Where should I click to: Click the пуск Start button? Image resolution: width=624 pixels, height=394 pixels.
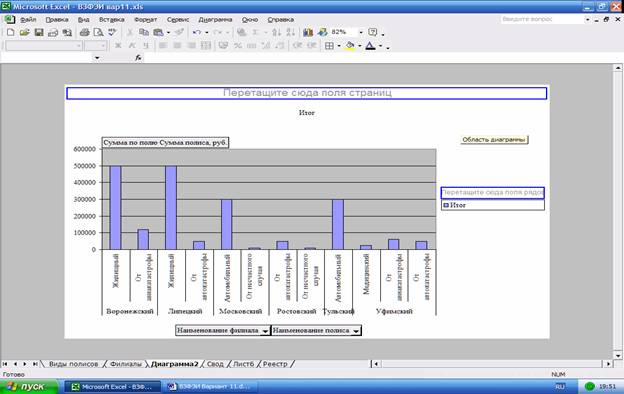pyautogui.click(x=29, y=386)
